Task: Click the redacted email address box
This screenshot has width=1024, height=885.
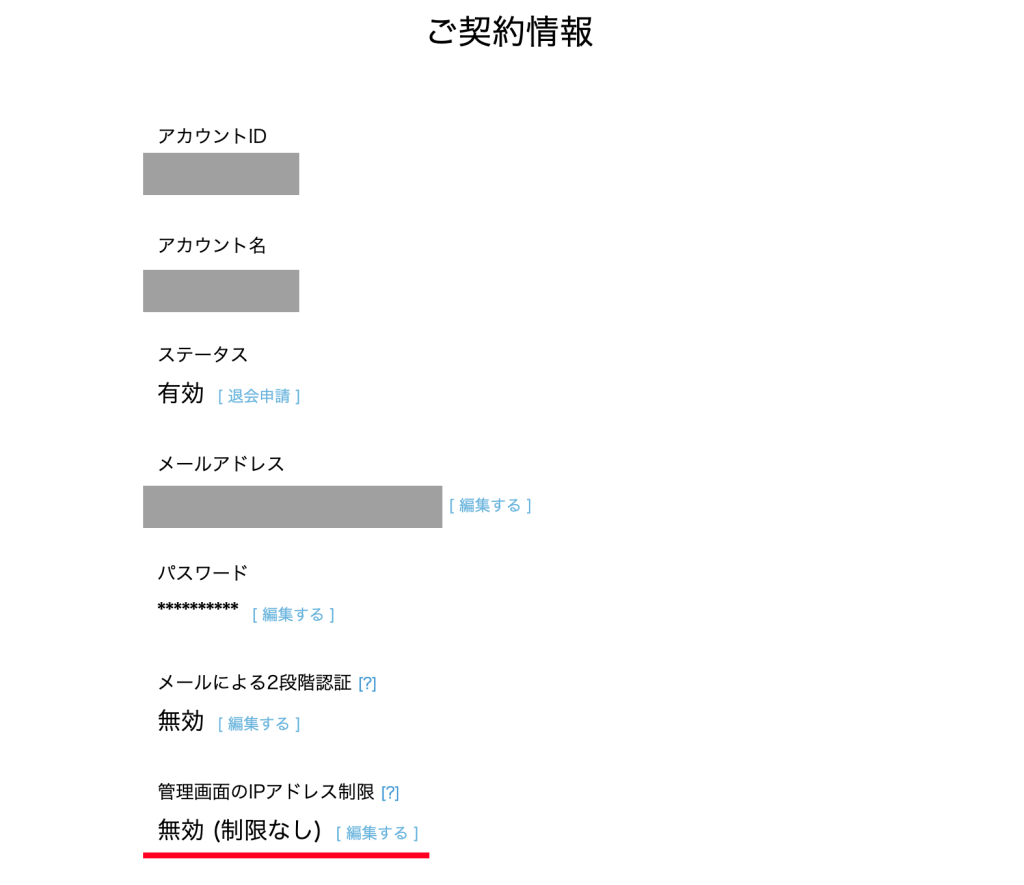Action: tap(292, 507)
